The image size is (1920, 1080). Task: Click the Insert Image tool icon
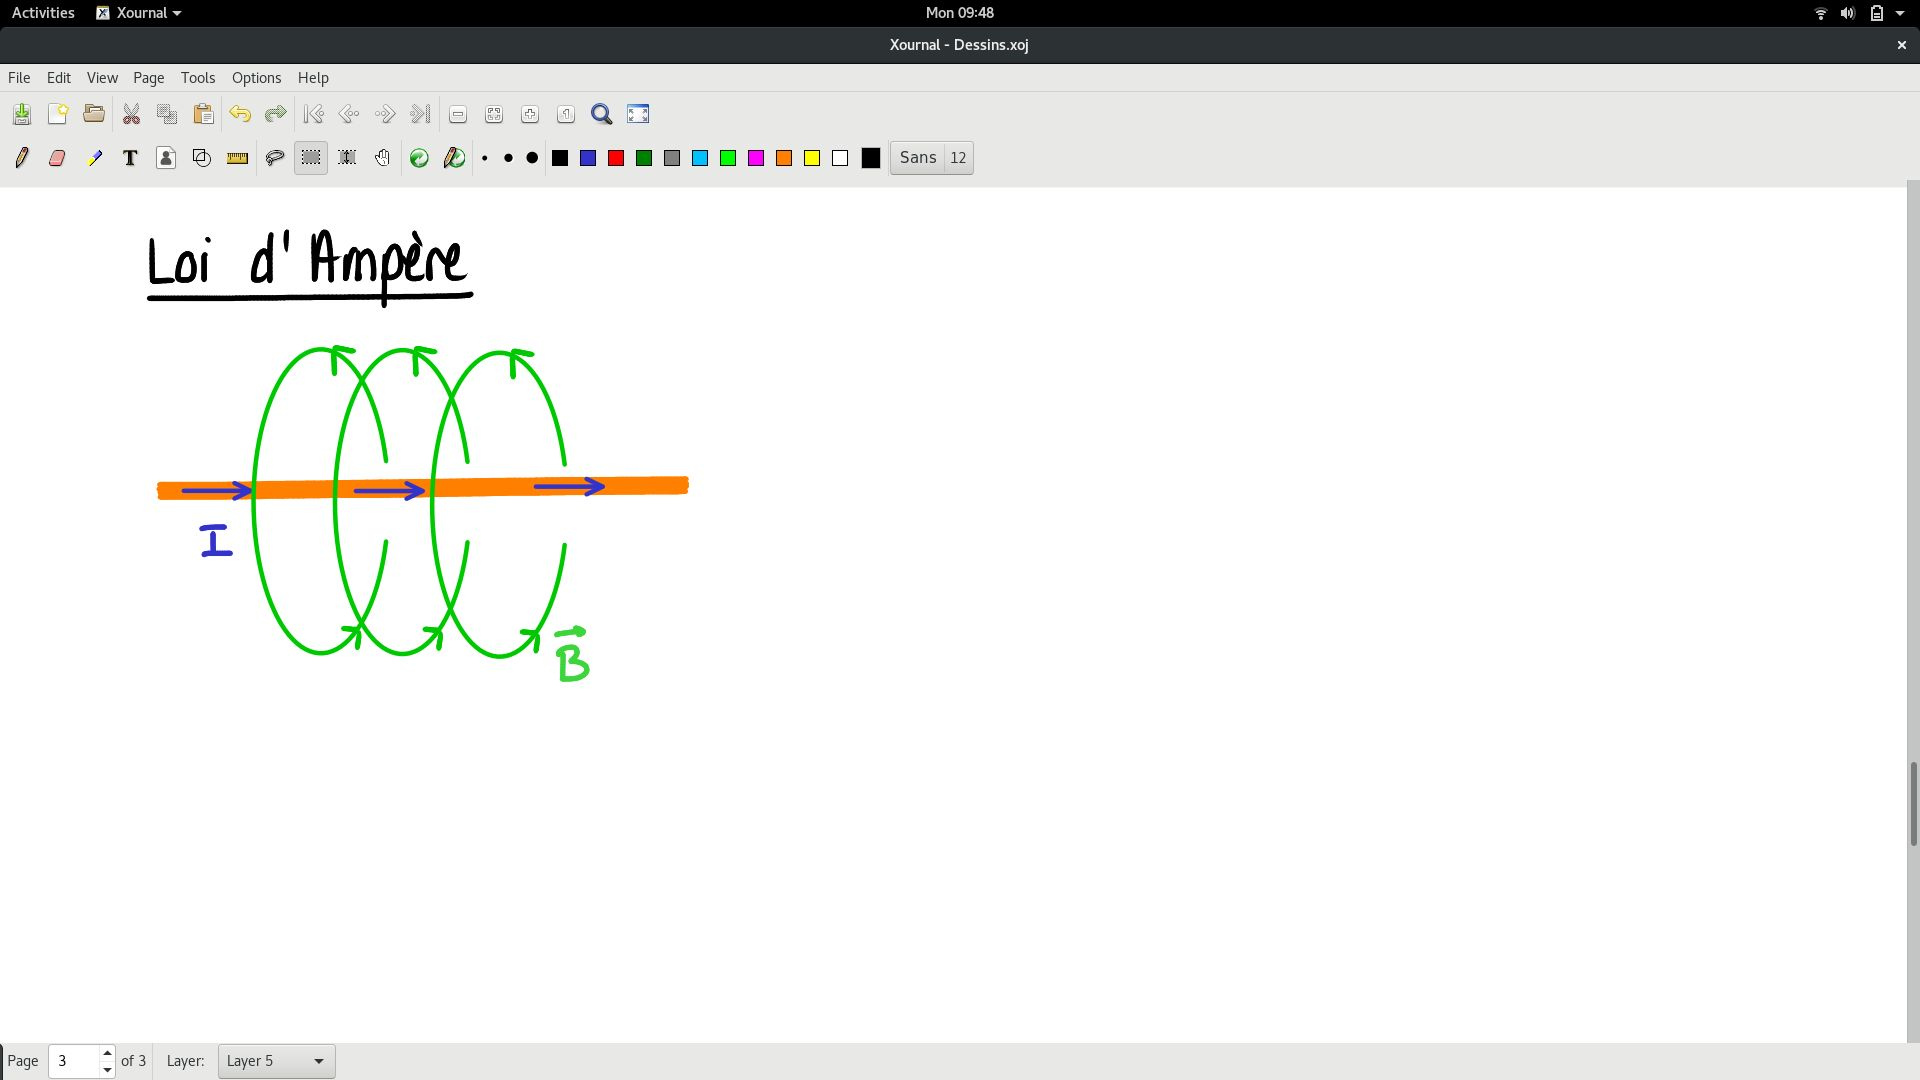pos(166,158)
